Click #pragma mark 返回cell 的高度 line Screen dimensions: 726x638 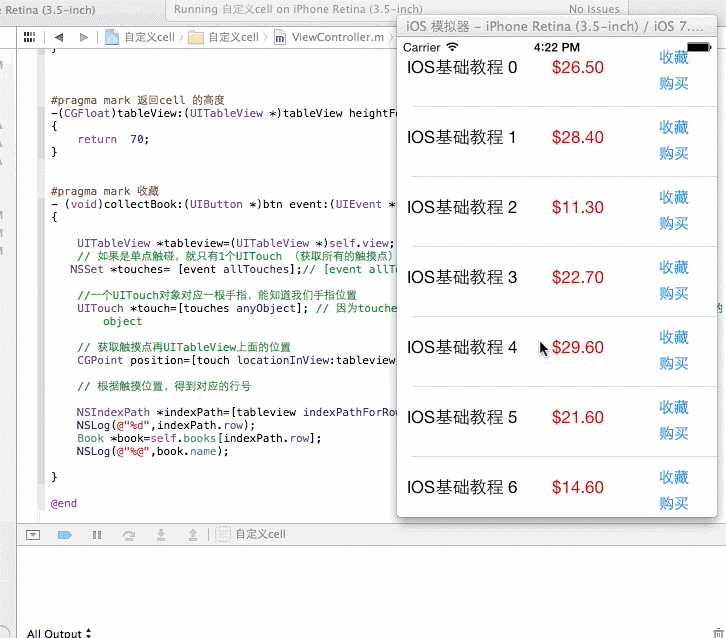(x=138, y=100)
